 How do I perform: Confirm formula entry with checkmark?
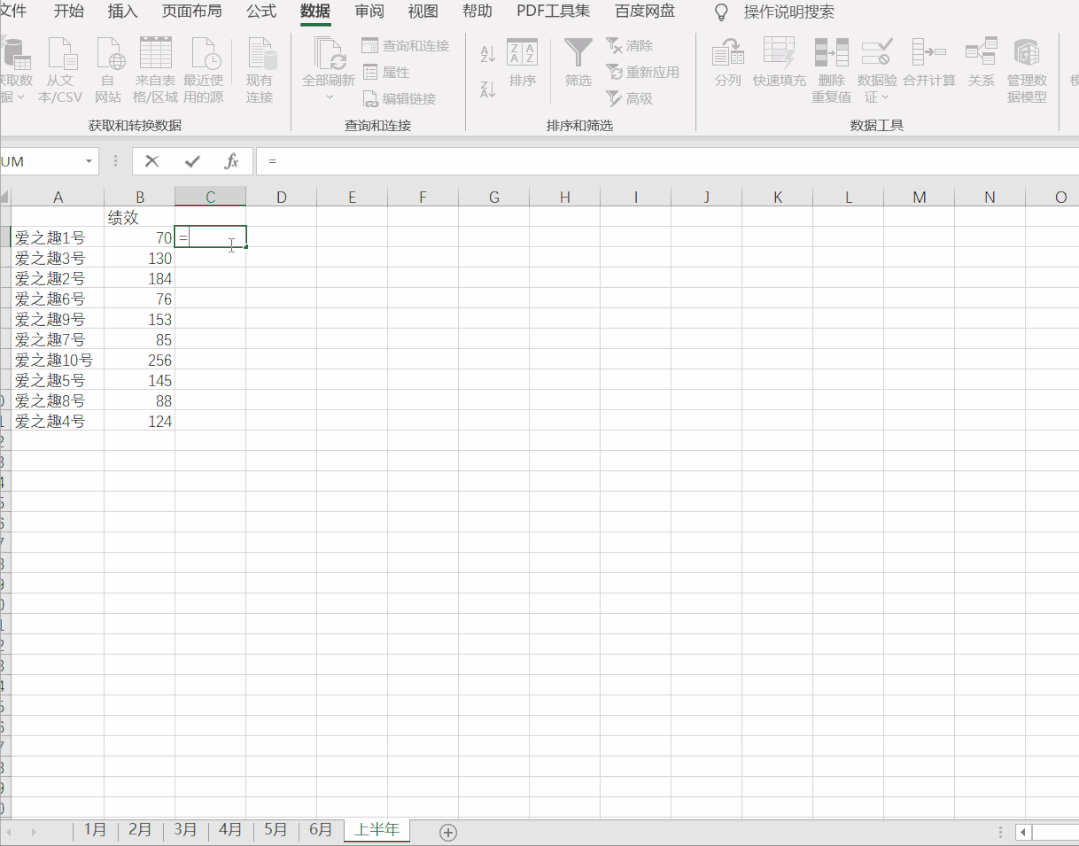tap(192, 161)
